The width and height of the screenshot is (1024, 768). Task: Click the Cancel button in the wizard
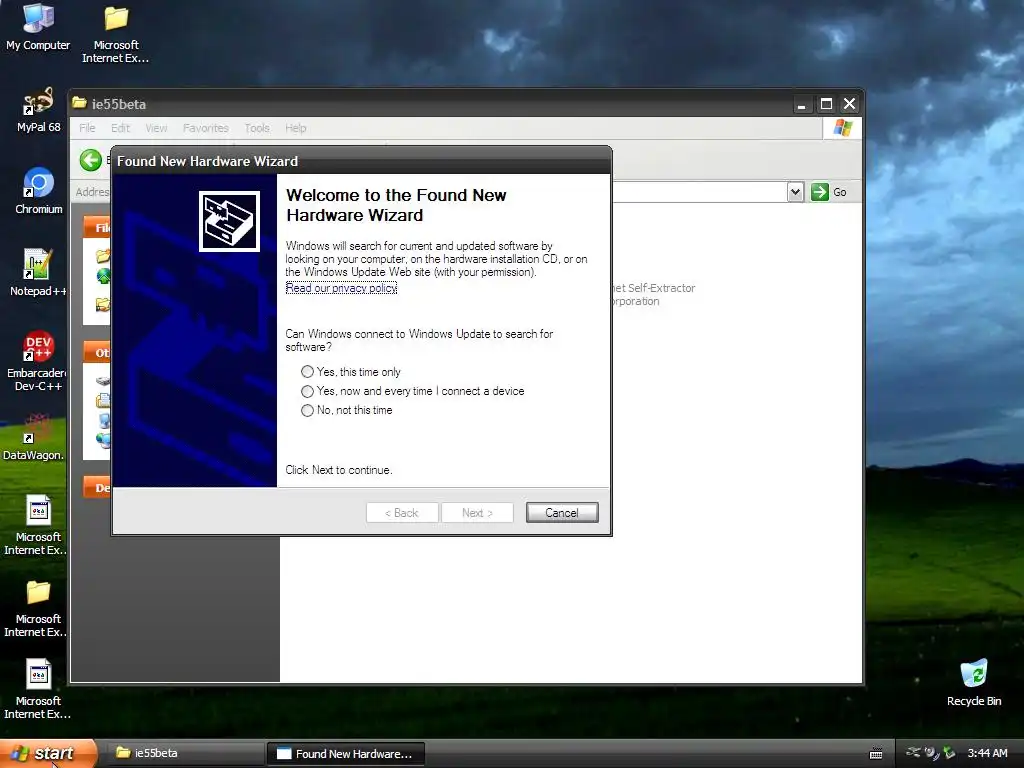point(562,513)
